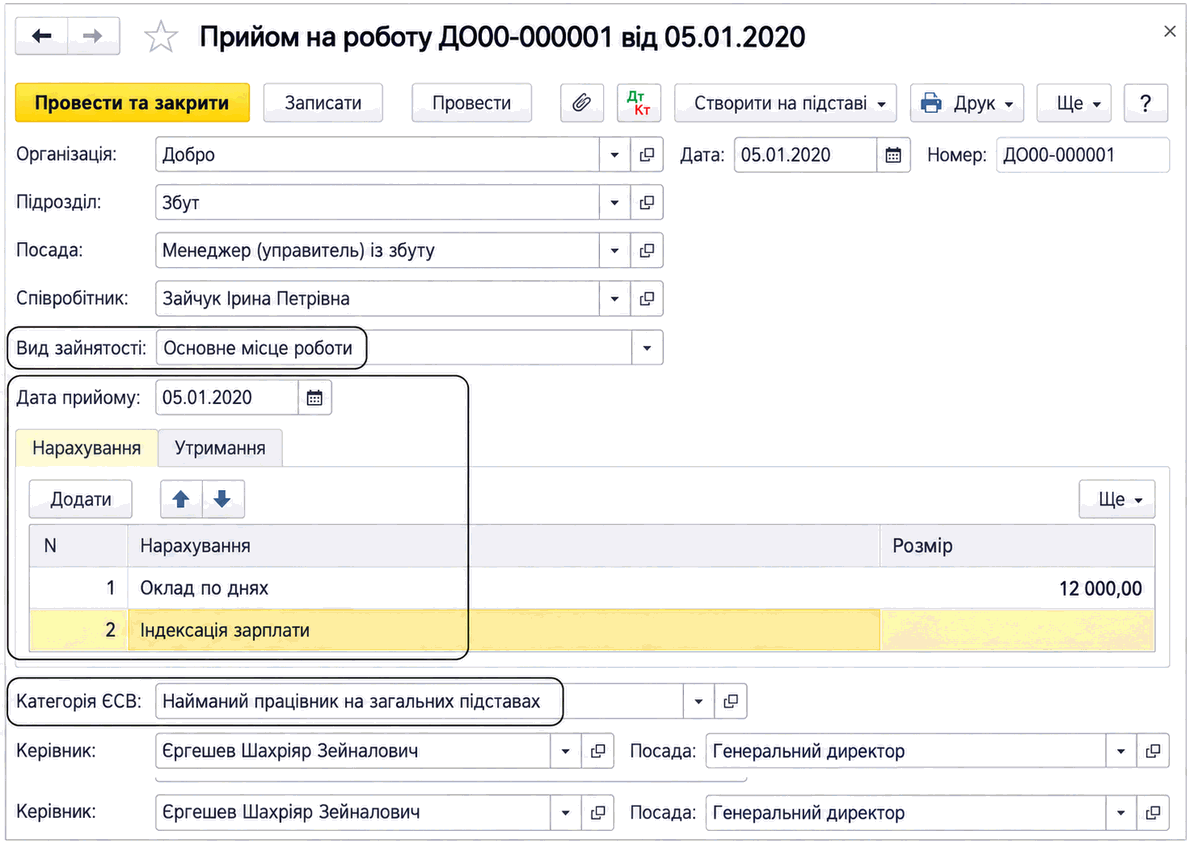Open Підрозділ Збут record link icon
Screen dimensions: 1190x850
coord(647,203)
